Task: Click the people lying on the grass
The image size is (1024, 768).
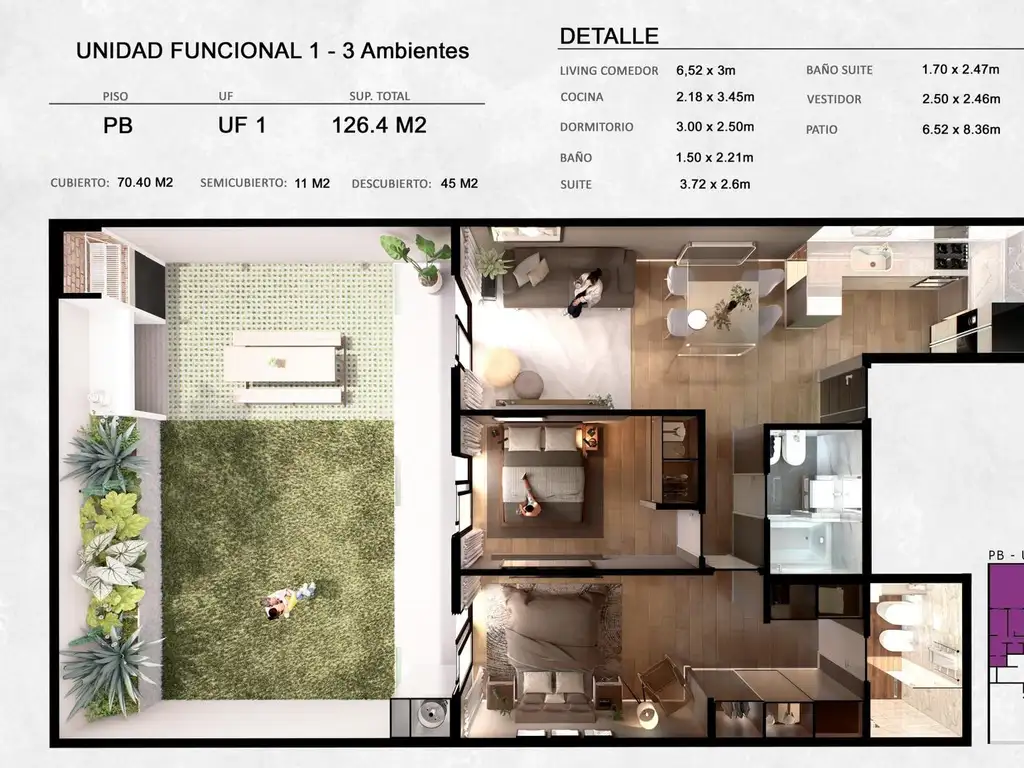Action: 289,600
